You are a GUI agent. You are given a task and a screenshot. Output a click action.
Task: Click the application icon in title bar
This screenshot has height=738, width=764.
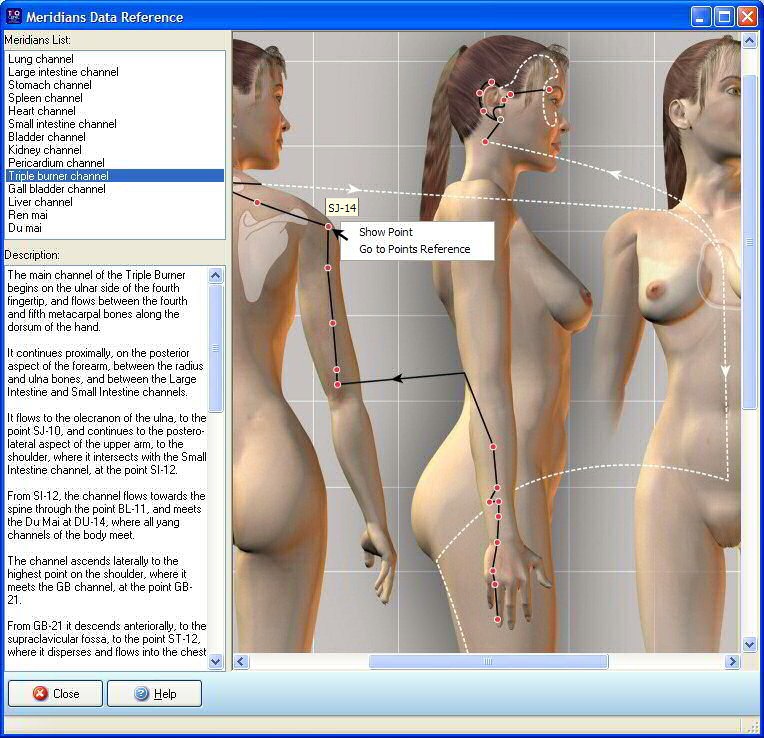point(13,16)
